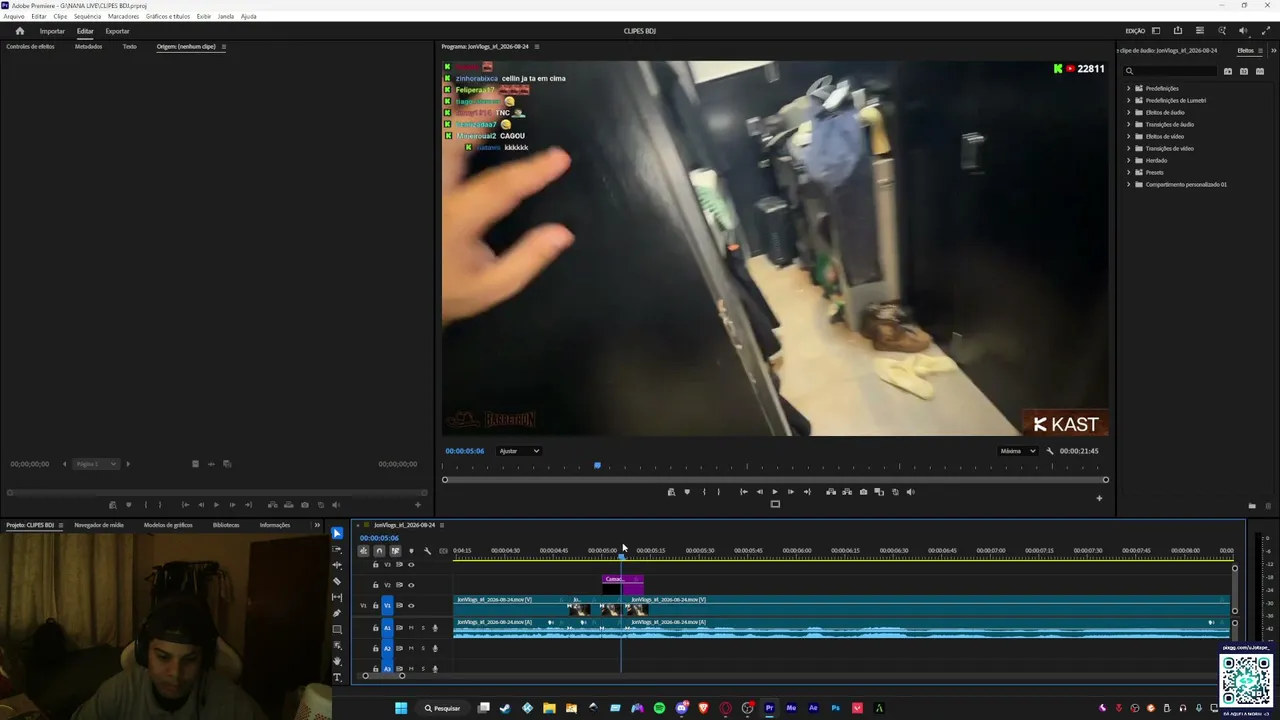Toggle V3 track output eye
1280x720 pixels.
(410, 565)
